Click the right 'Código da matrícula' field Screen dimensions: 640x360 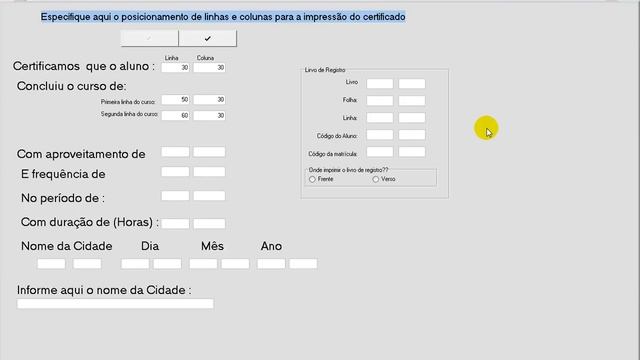[x=412, y=152]
